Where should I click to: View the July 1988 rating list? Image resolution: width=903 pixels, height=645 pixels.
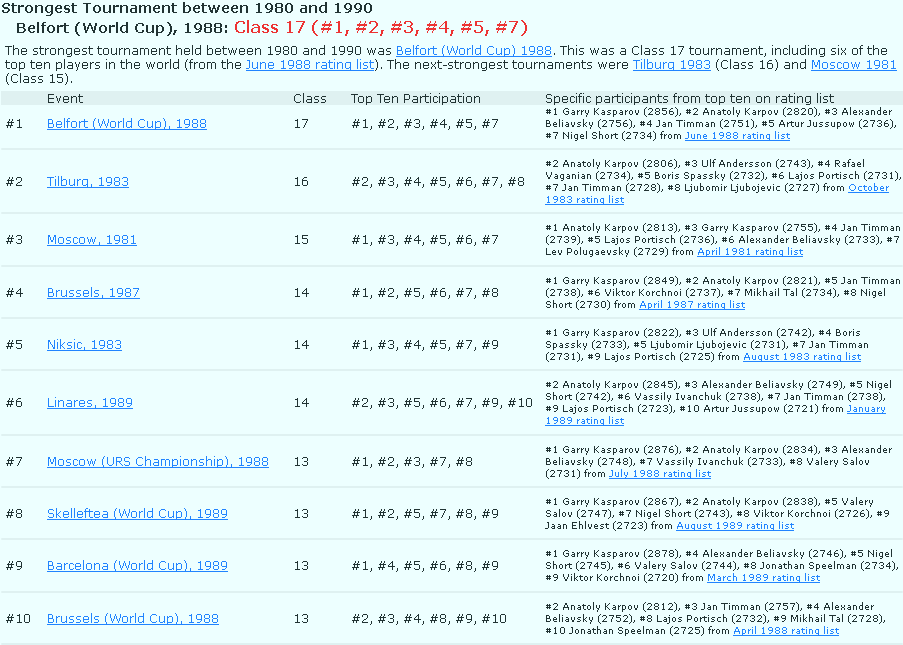[660, 474]
